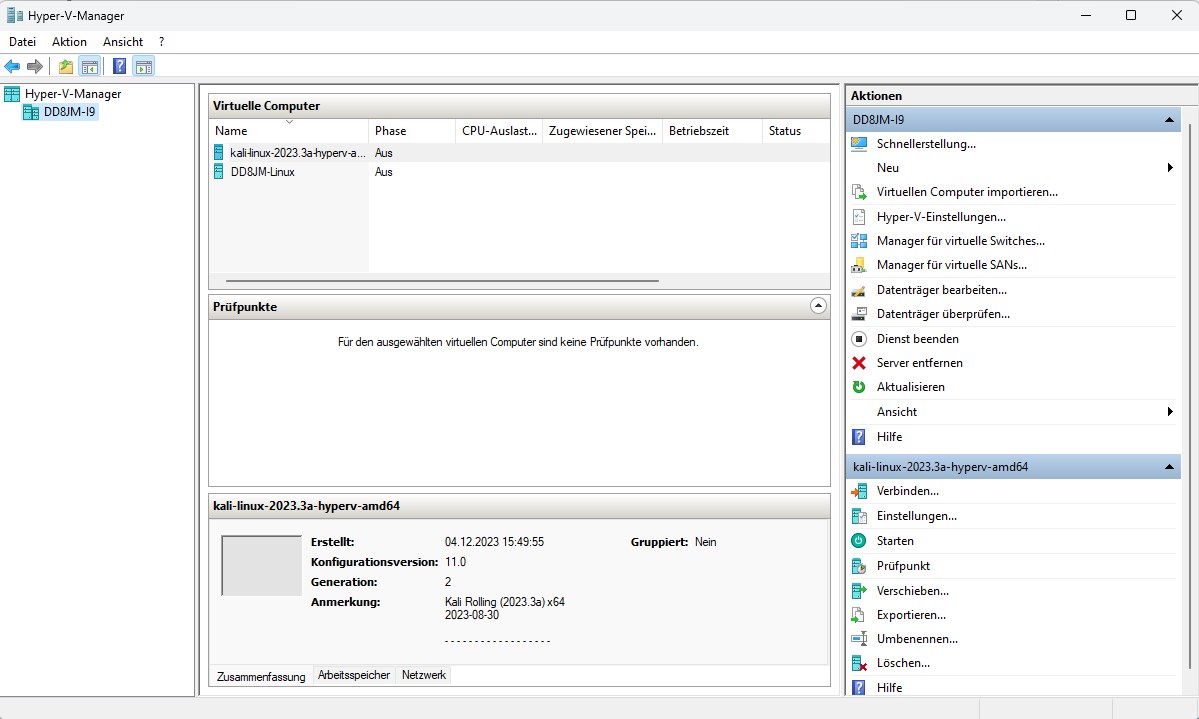This screenshot has width=1199, height=719.
Task: Click the Virtuellen Computer importieren icon
Action: click(x=859, y=192)
